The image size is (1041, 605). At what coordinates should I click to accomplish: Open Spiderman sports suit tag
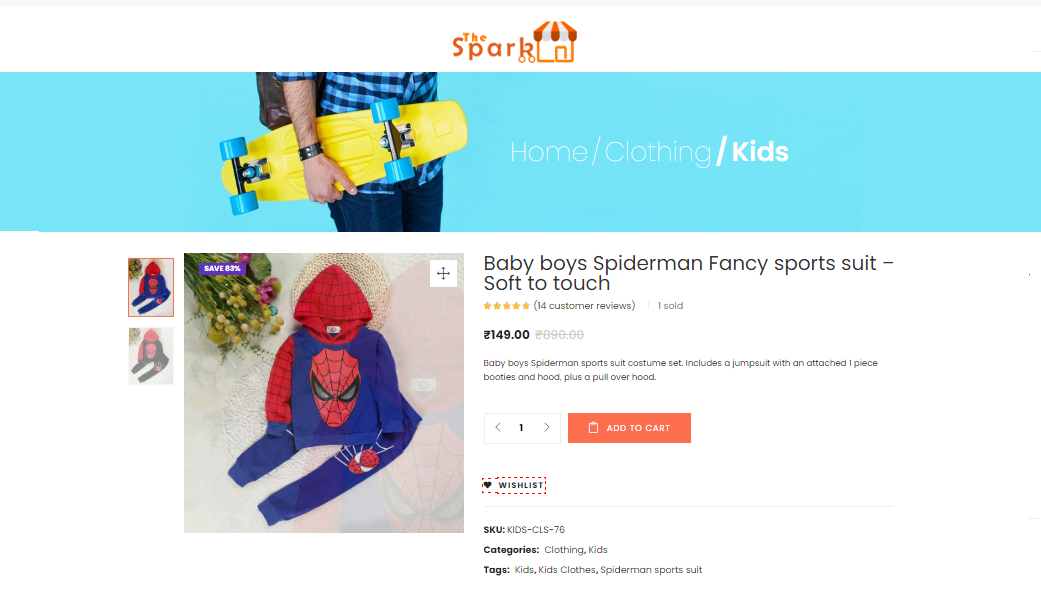[651, 570]
